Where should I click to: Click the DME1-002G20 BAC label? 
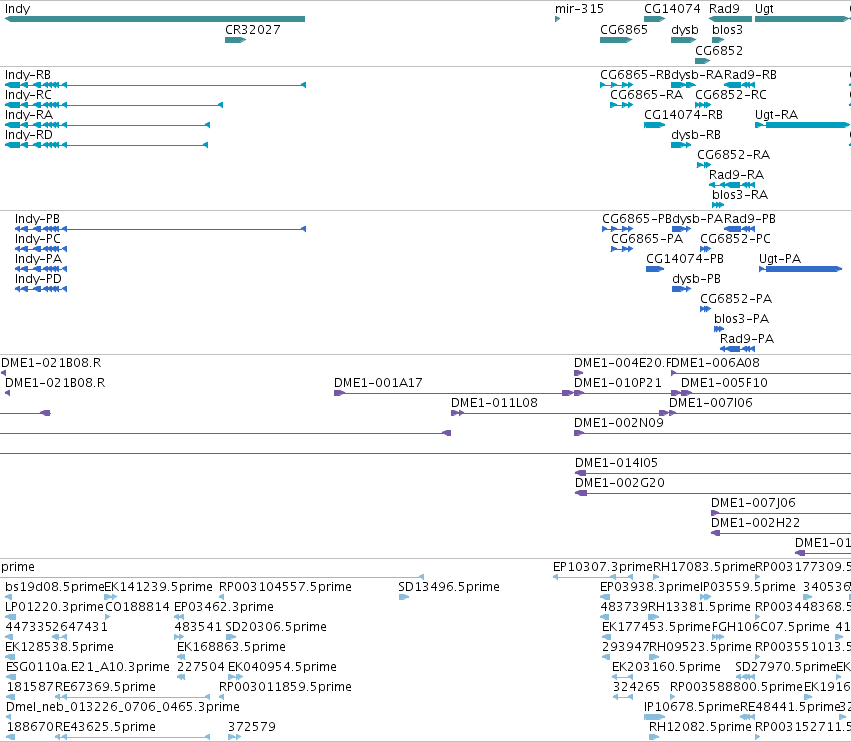click(619, 483)
